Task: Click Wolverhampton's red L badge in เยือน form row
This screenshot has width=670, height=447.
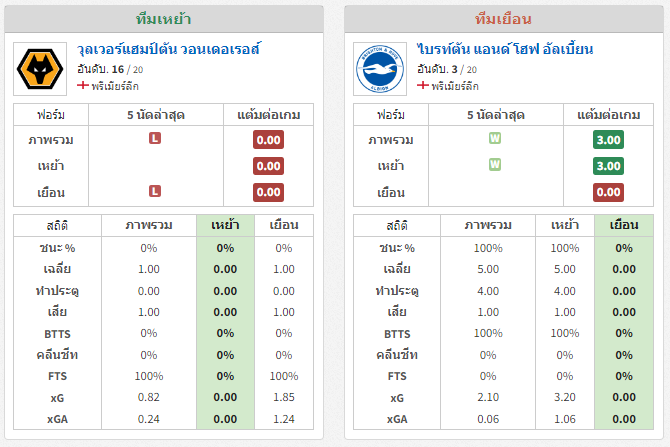Action: pos(155,191)
